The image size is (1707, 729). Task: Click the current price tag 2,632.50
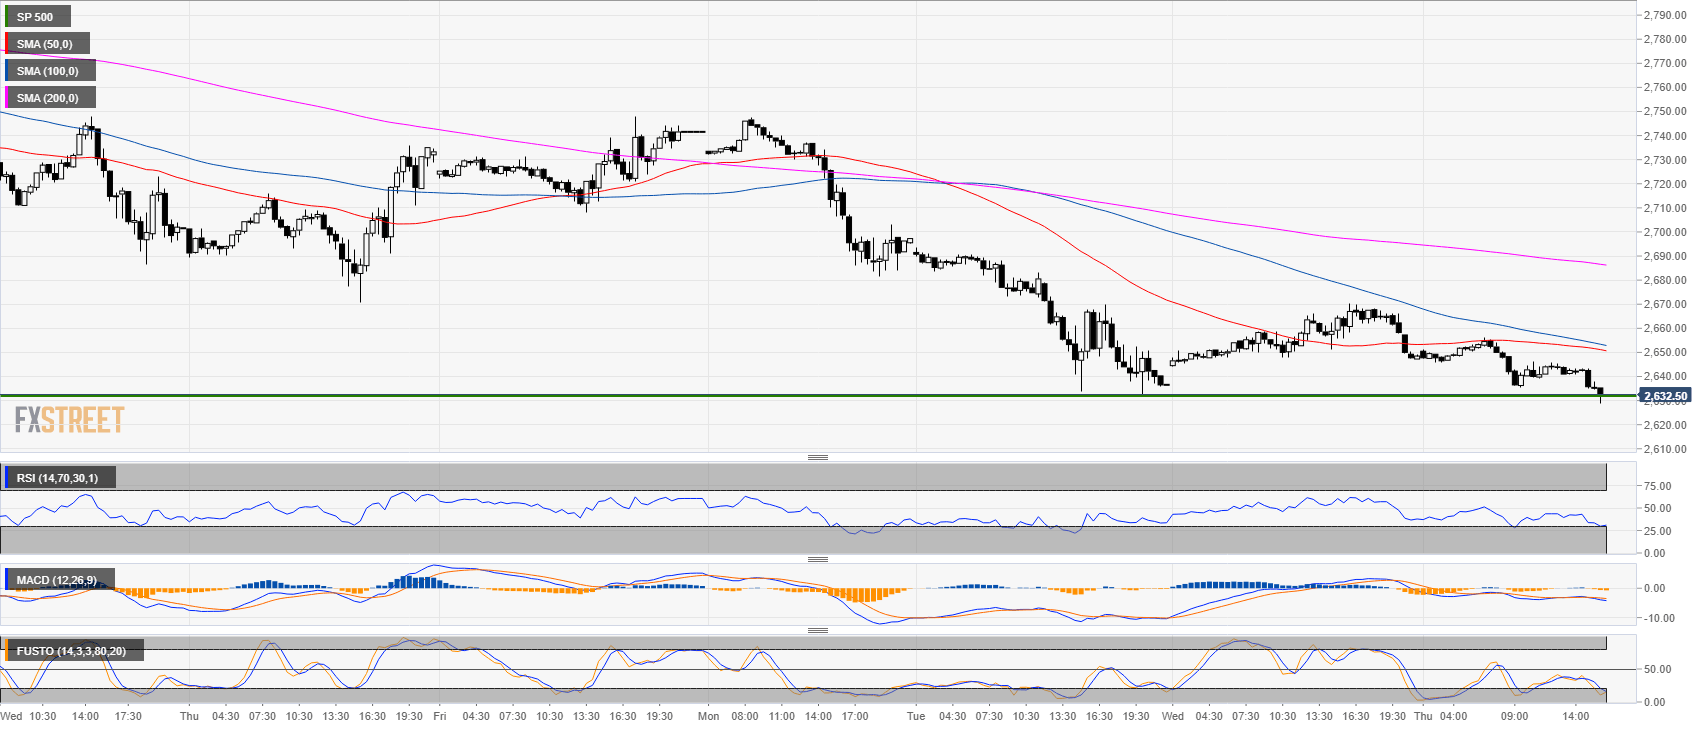[1664, 396]
